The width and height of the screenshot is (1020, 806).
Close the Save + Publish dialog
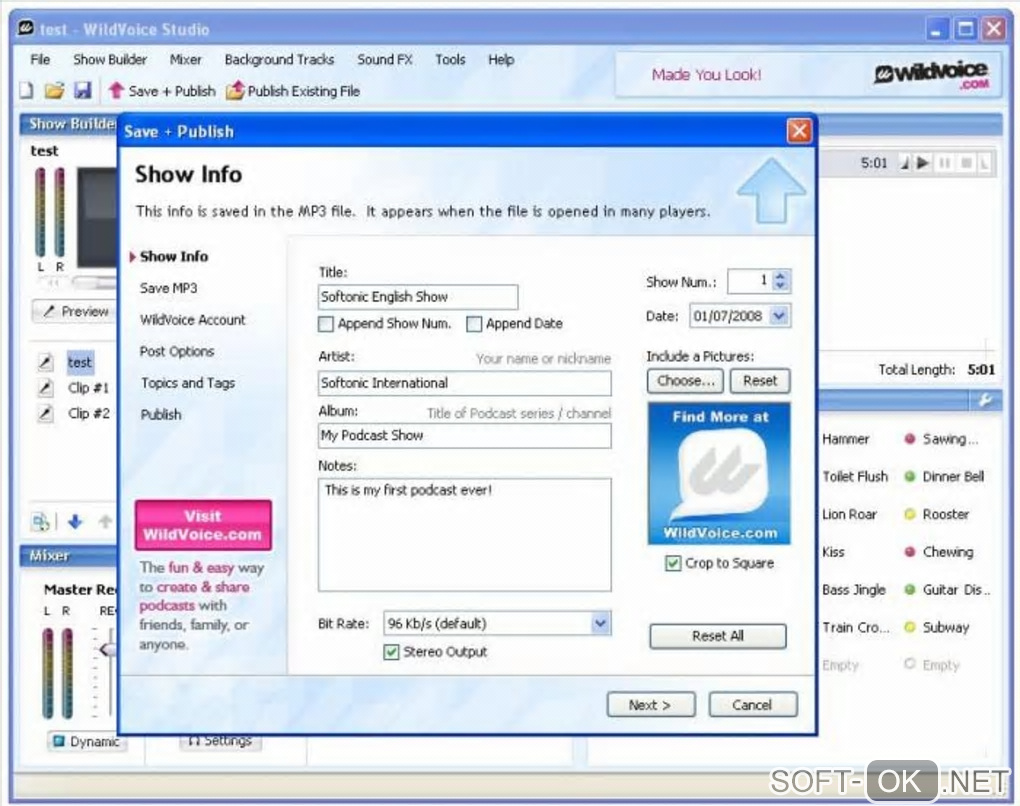point(799,131)
